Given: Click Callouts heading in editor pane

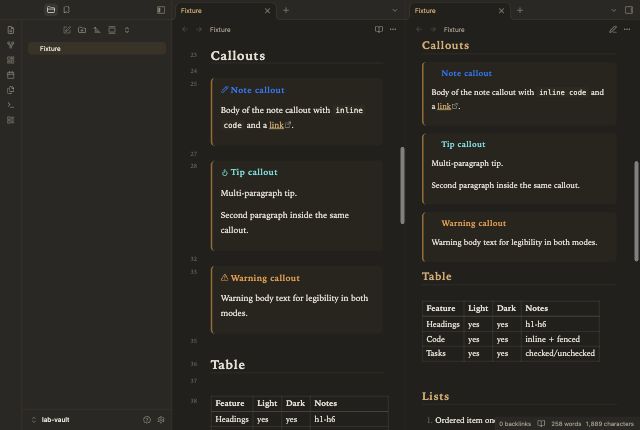Looking at the screenshot, I should 238,56.
